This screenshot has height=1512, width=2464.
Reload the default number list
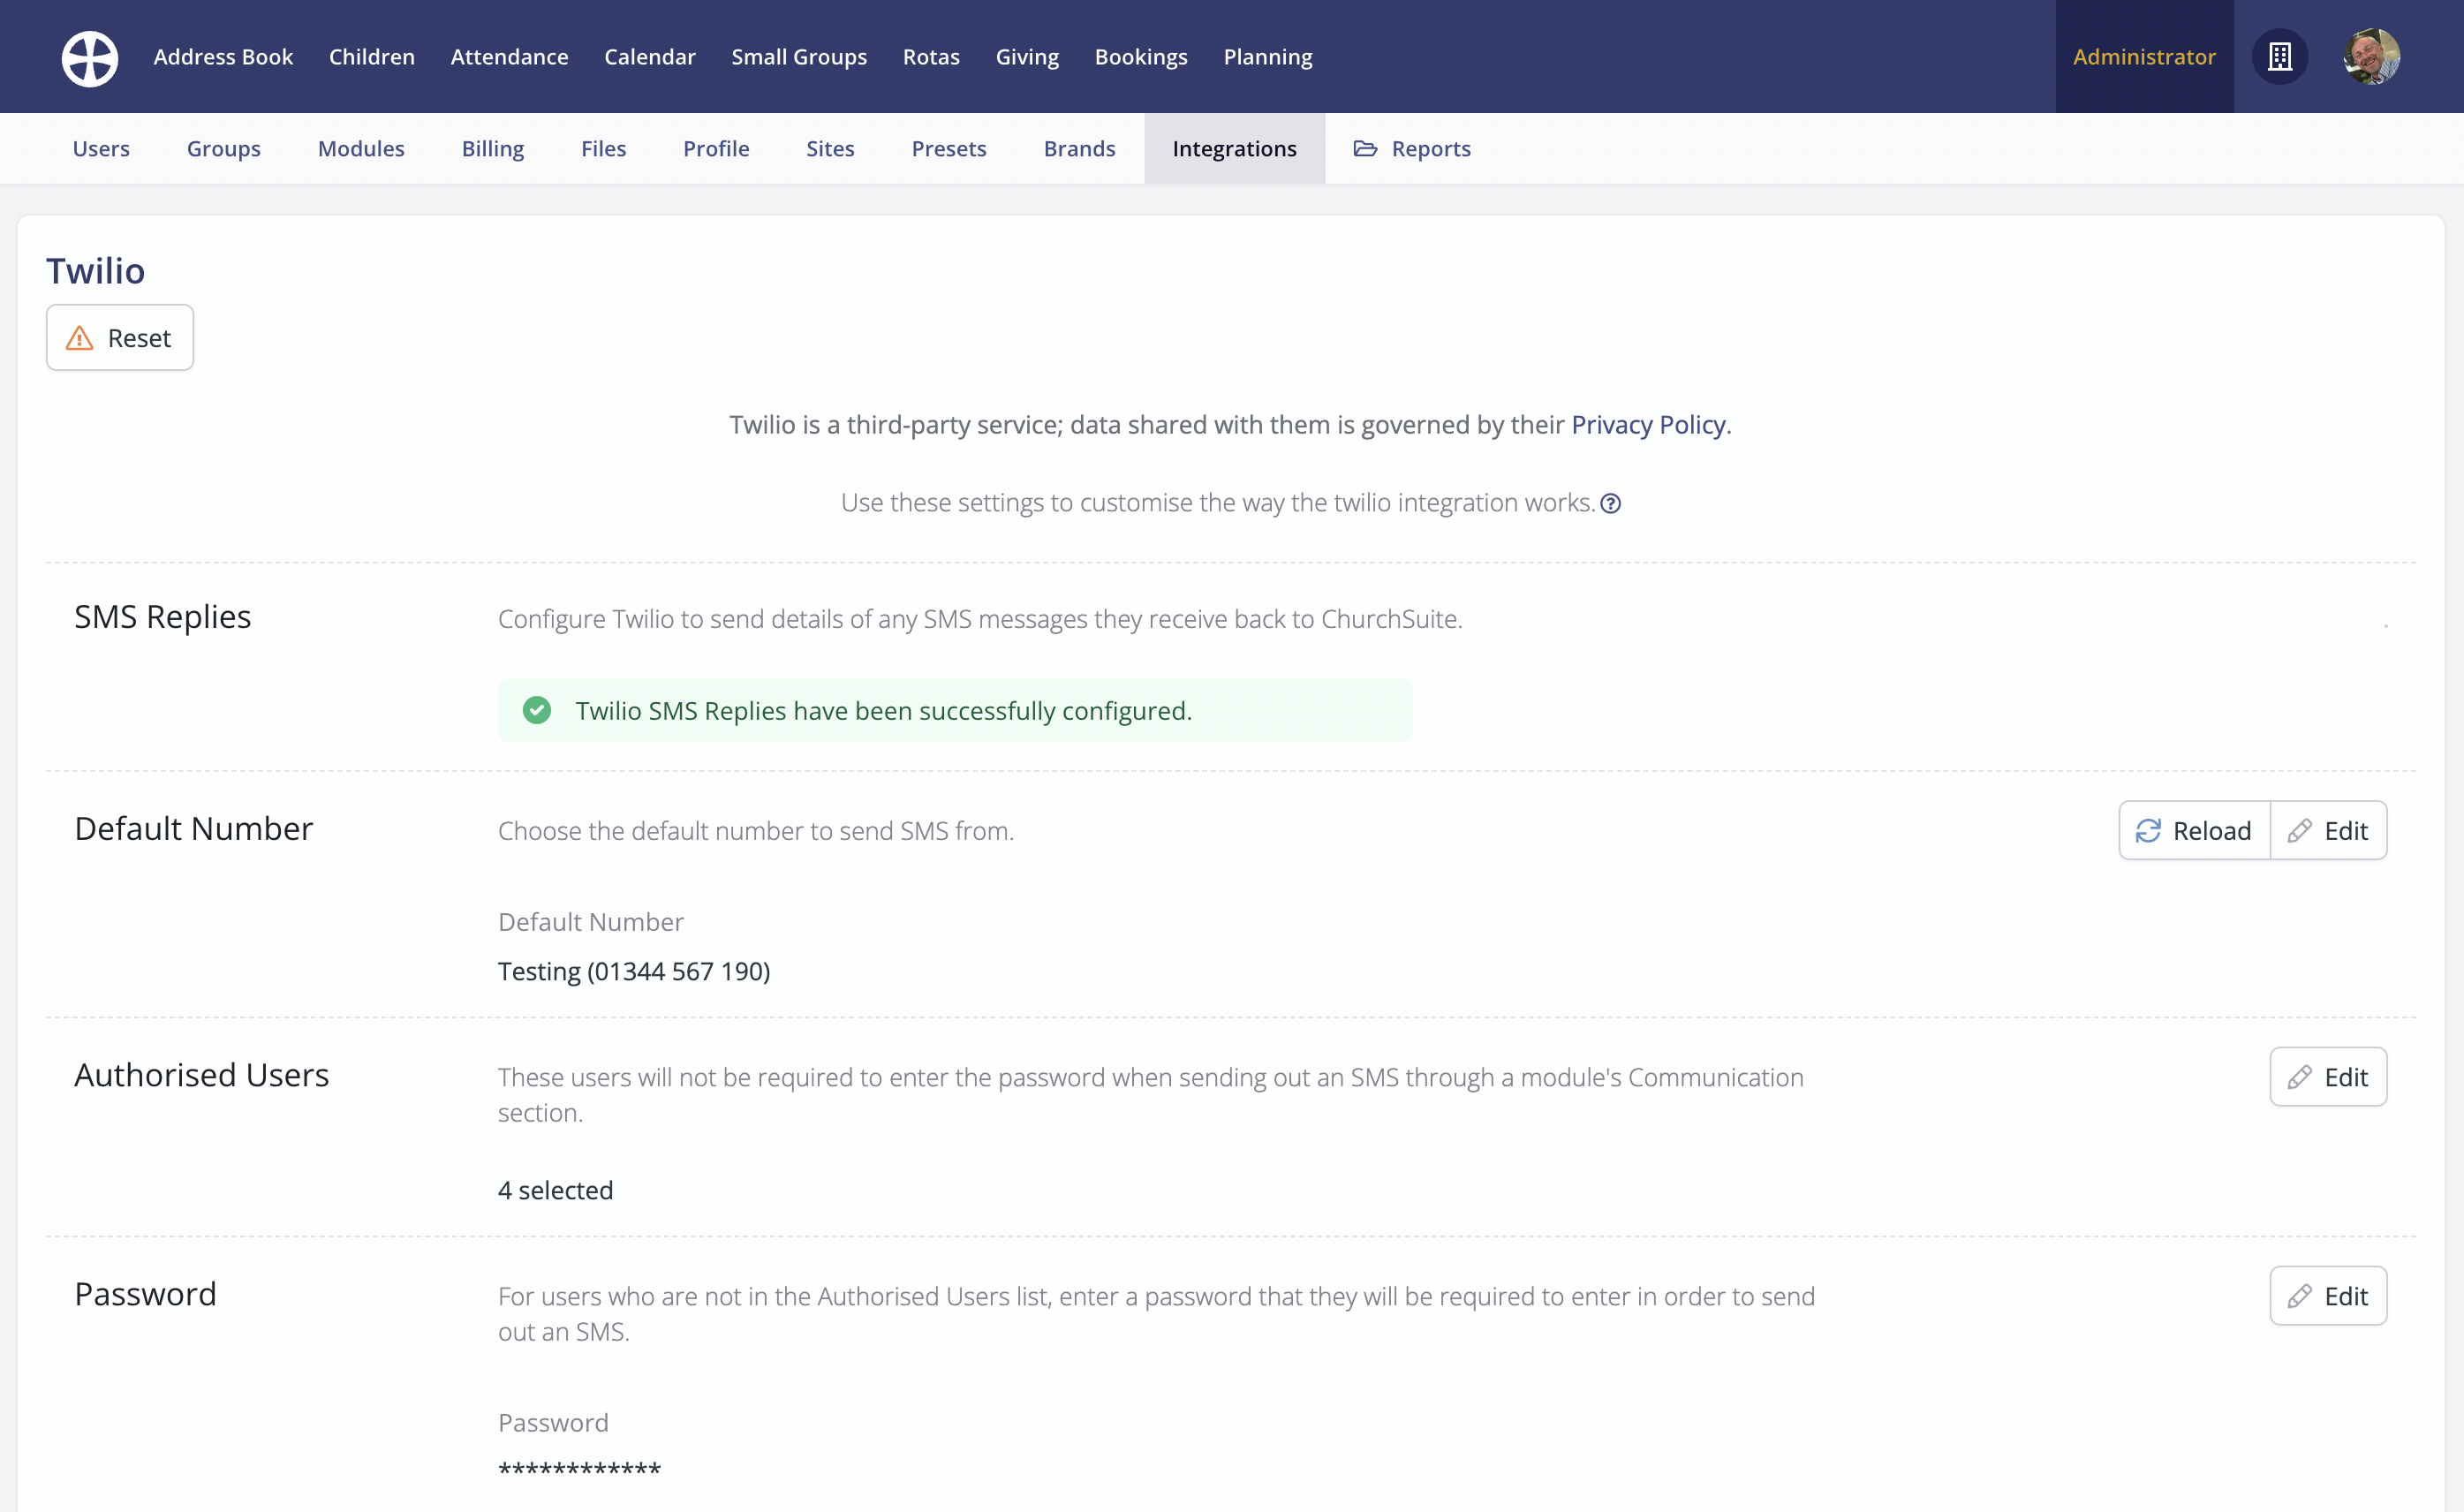coord(2194,830)
